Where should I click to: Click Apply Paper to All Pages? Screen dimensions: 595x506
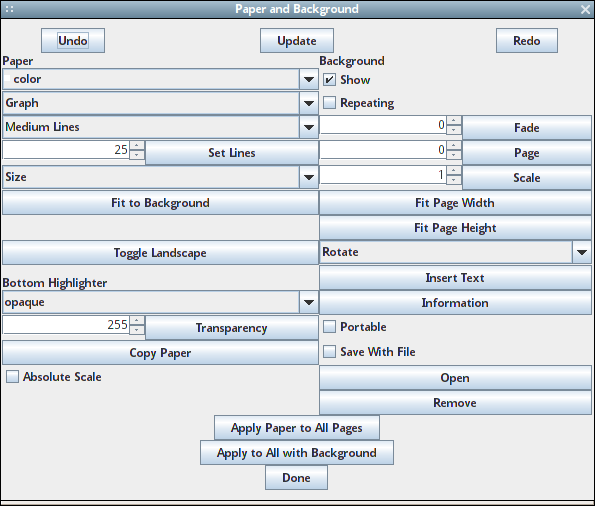(x=297, y=428)
